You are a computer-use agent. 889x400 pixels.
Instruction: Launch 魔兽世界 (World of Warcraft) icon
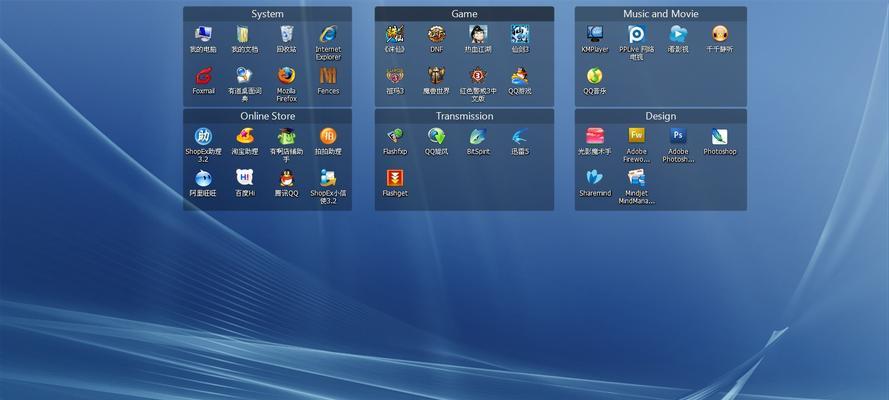click(437, 76)
